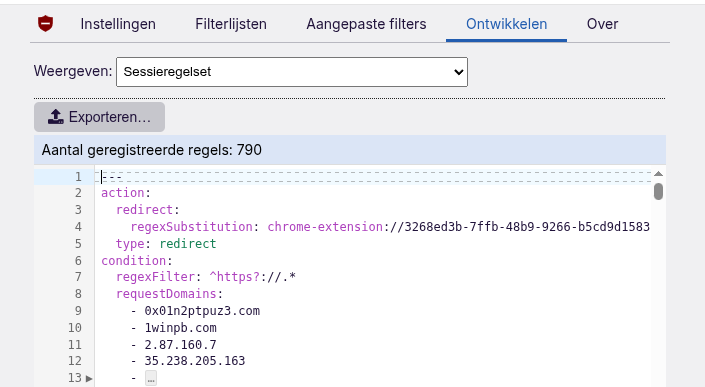The height and width of the screenshot is (387, 705).
Task: Select the Ontwikkelen tab
Action: [x=506, y=24]
